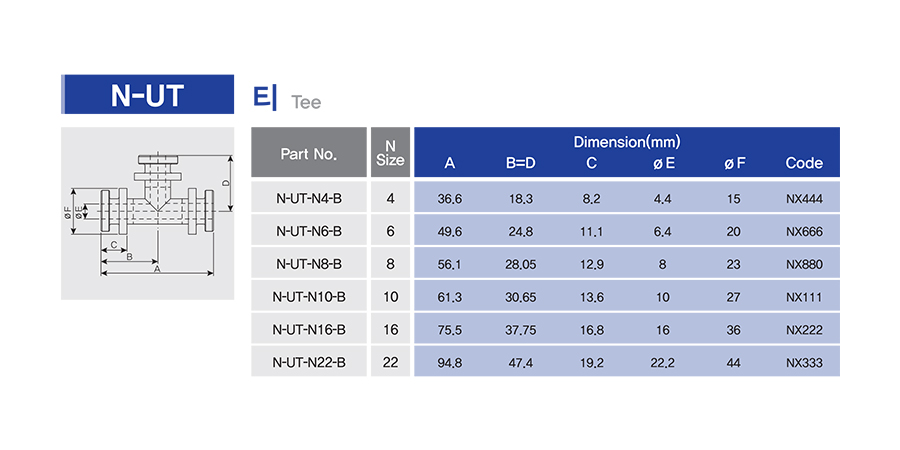Screen dimensions: 900x450
Task: Select part number N-UT-N4-B
Action: click(x=309, y=199)
